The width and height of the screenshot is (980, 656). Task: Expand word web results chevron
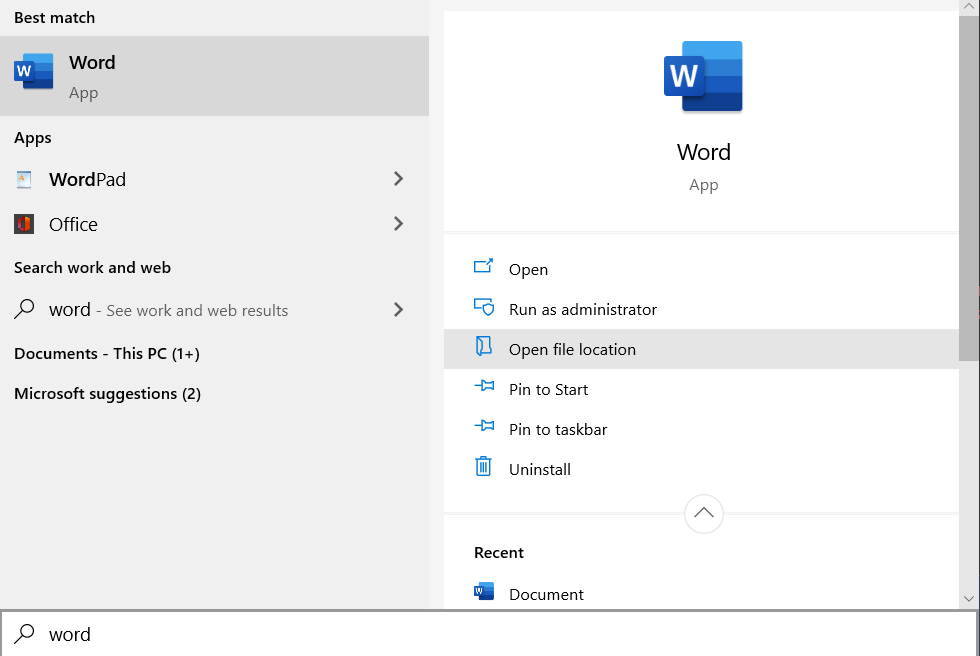point(398,309)
